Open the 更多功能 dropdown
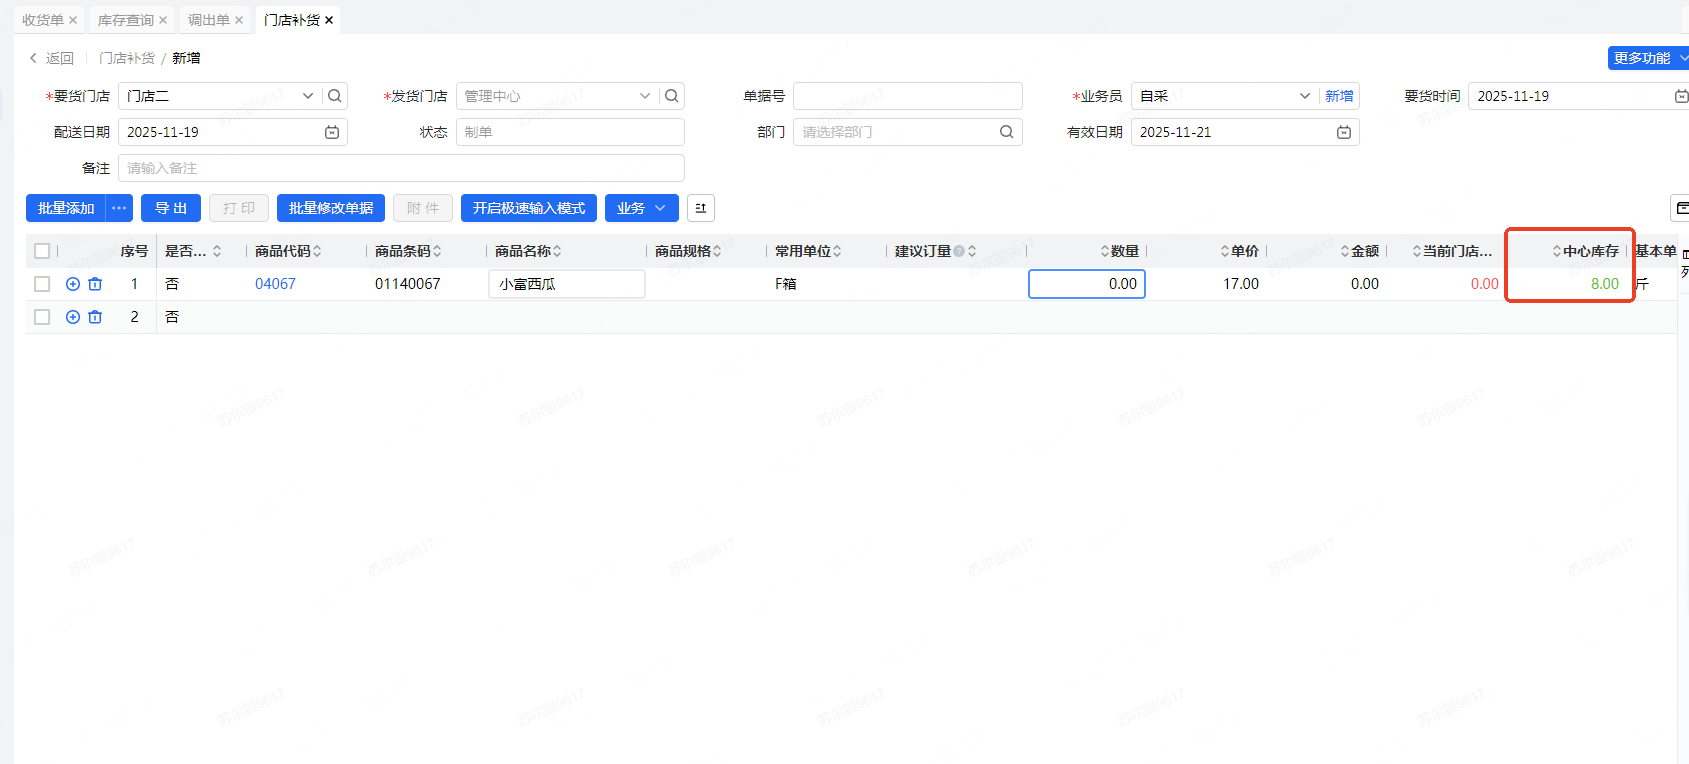This screenshot has width=1689, height=764. (x=1649, y=58)
